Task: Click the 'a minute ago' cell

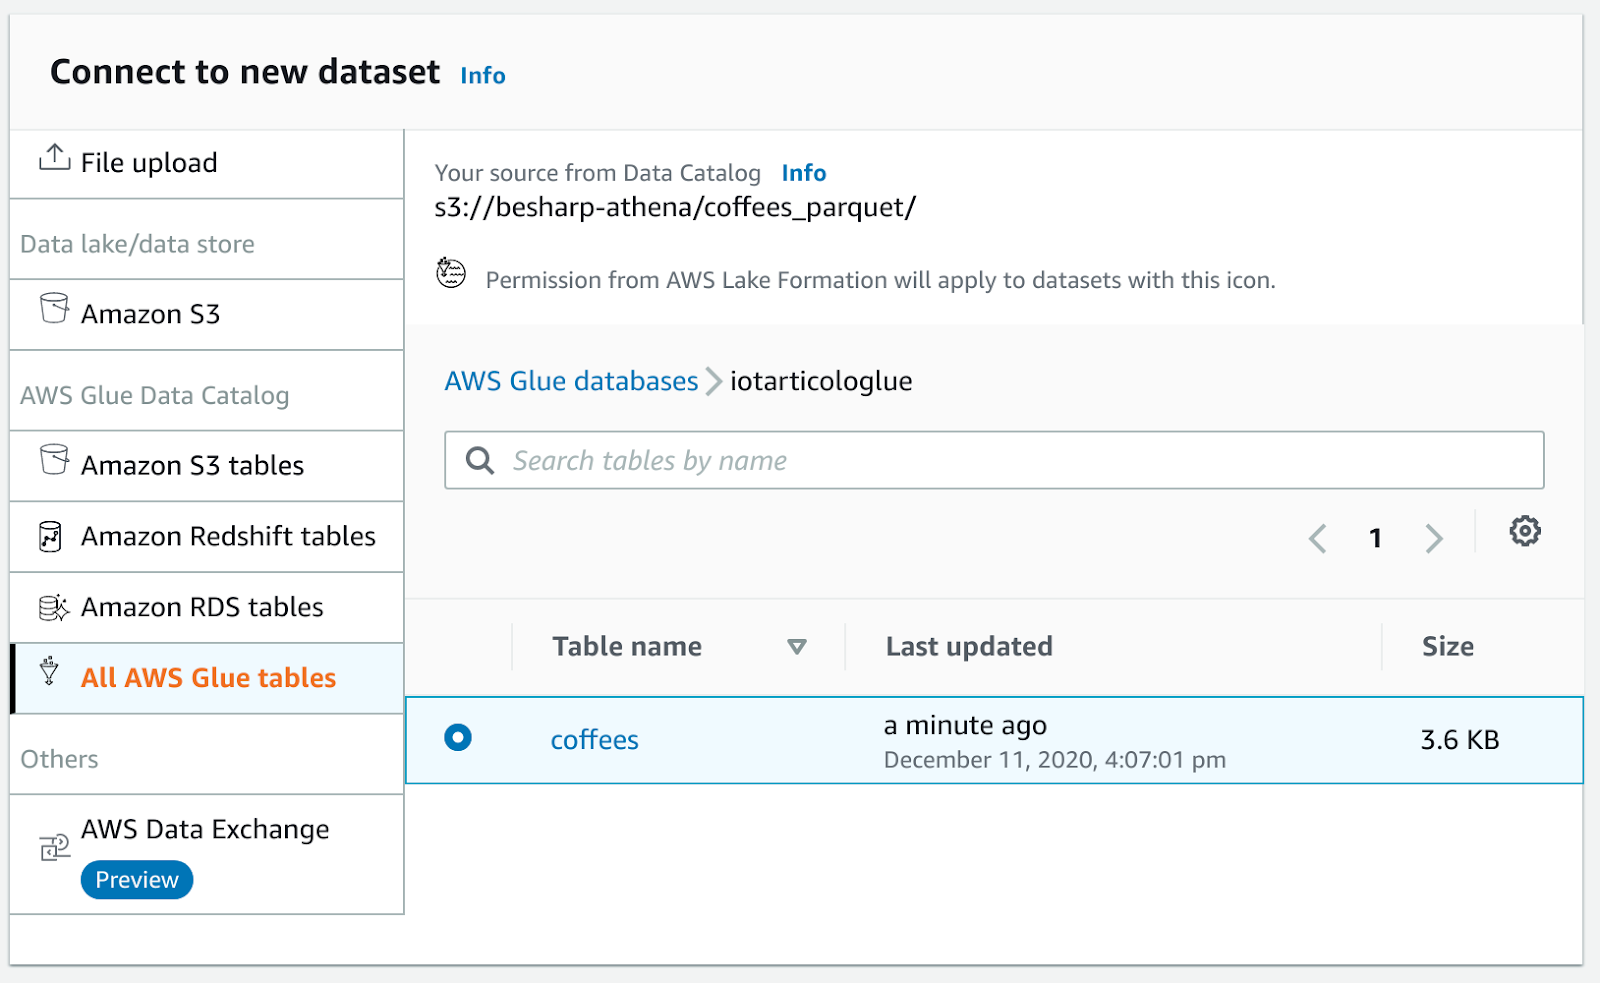Action: (965, 725)
